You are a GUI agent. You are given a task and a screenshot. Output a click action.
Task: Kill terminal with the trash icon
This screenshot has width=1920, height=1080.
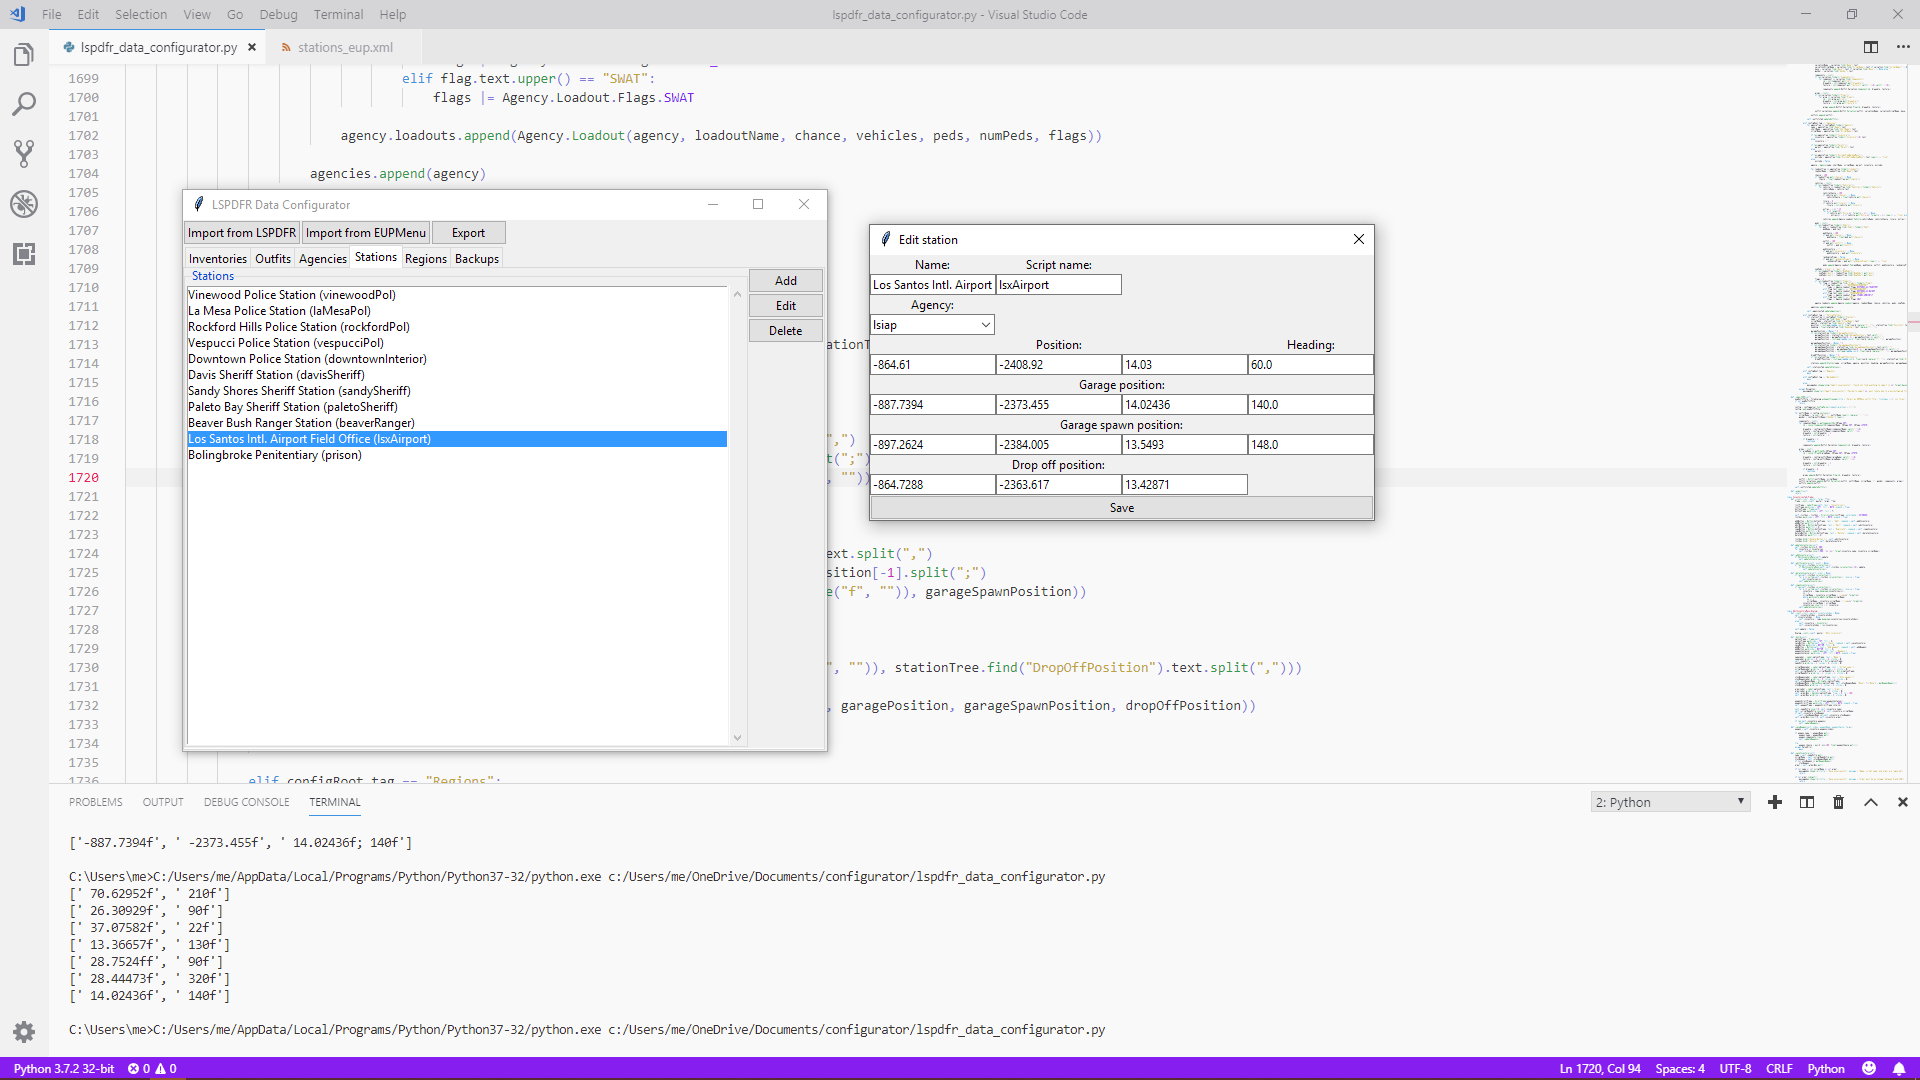coord(1838,802)
